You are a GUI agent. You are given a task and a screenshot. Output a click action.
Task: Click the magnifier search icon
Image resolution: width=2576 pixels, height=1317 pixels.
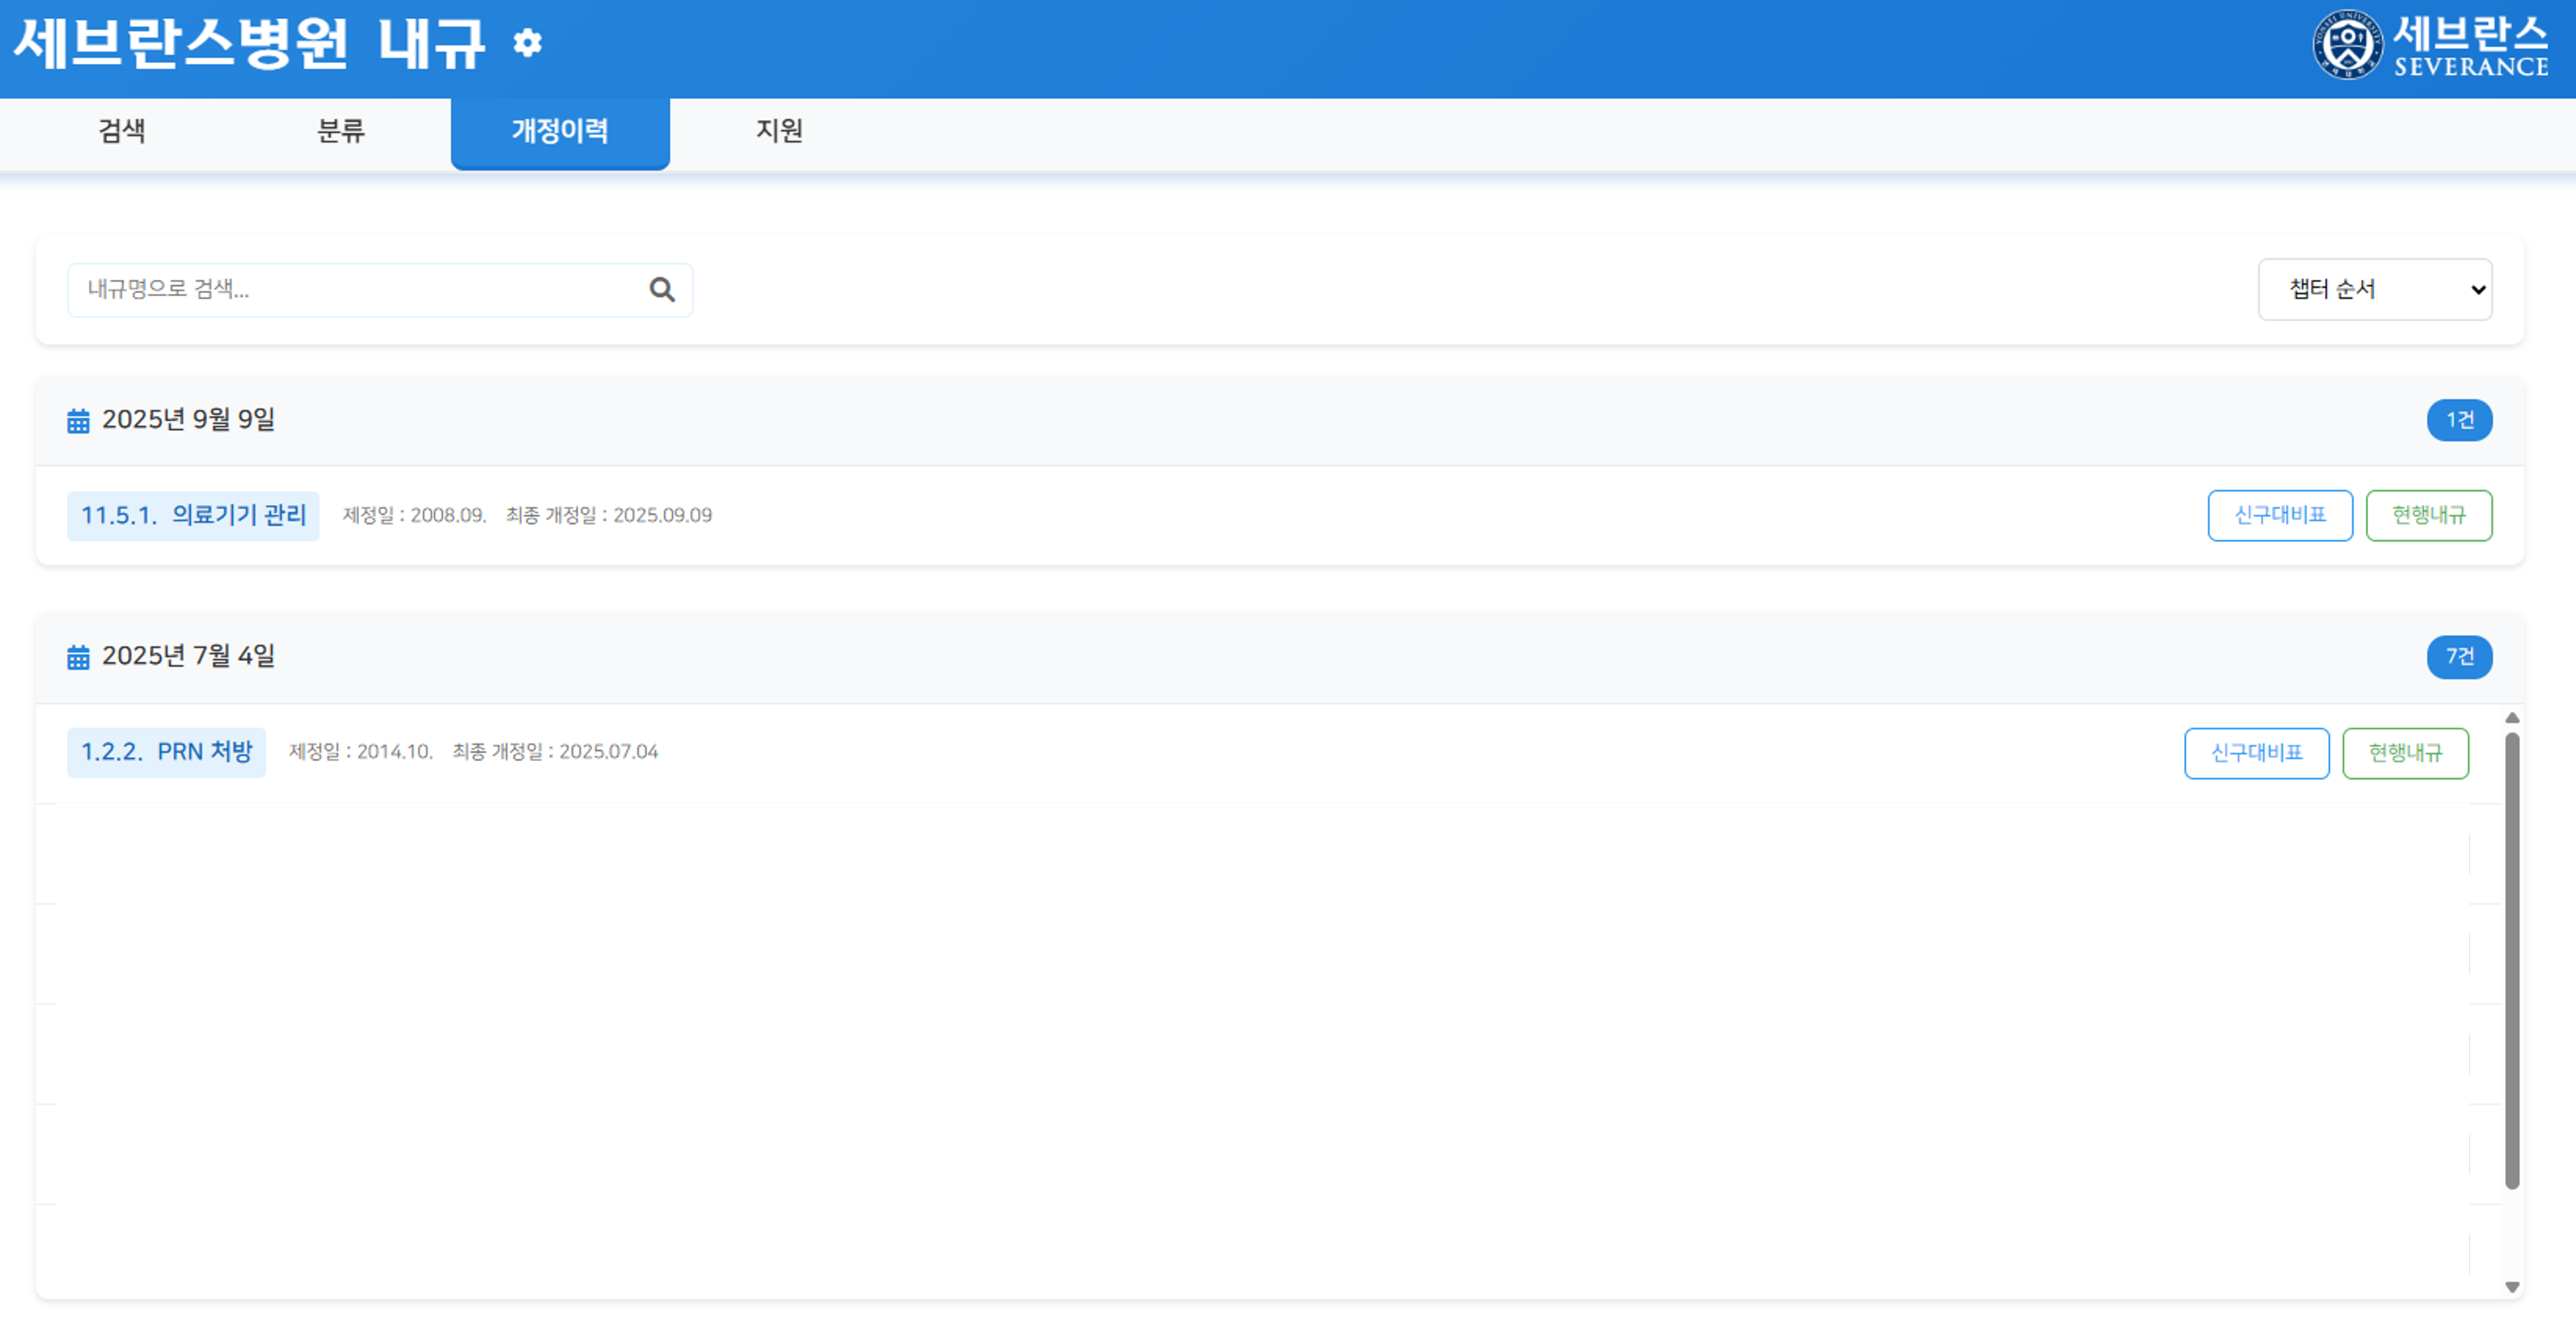662,290
